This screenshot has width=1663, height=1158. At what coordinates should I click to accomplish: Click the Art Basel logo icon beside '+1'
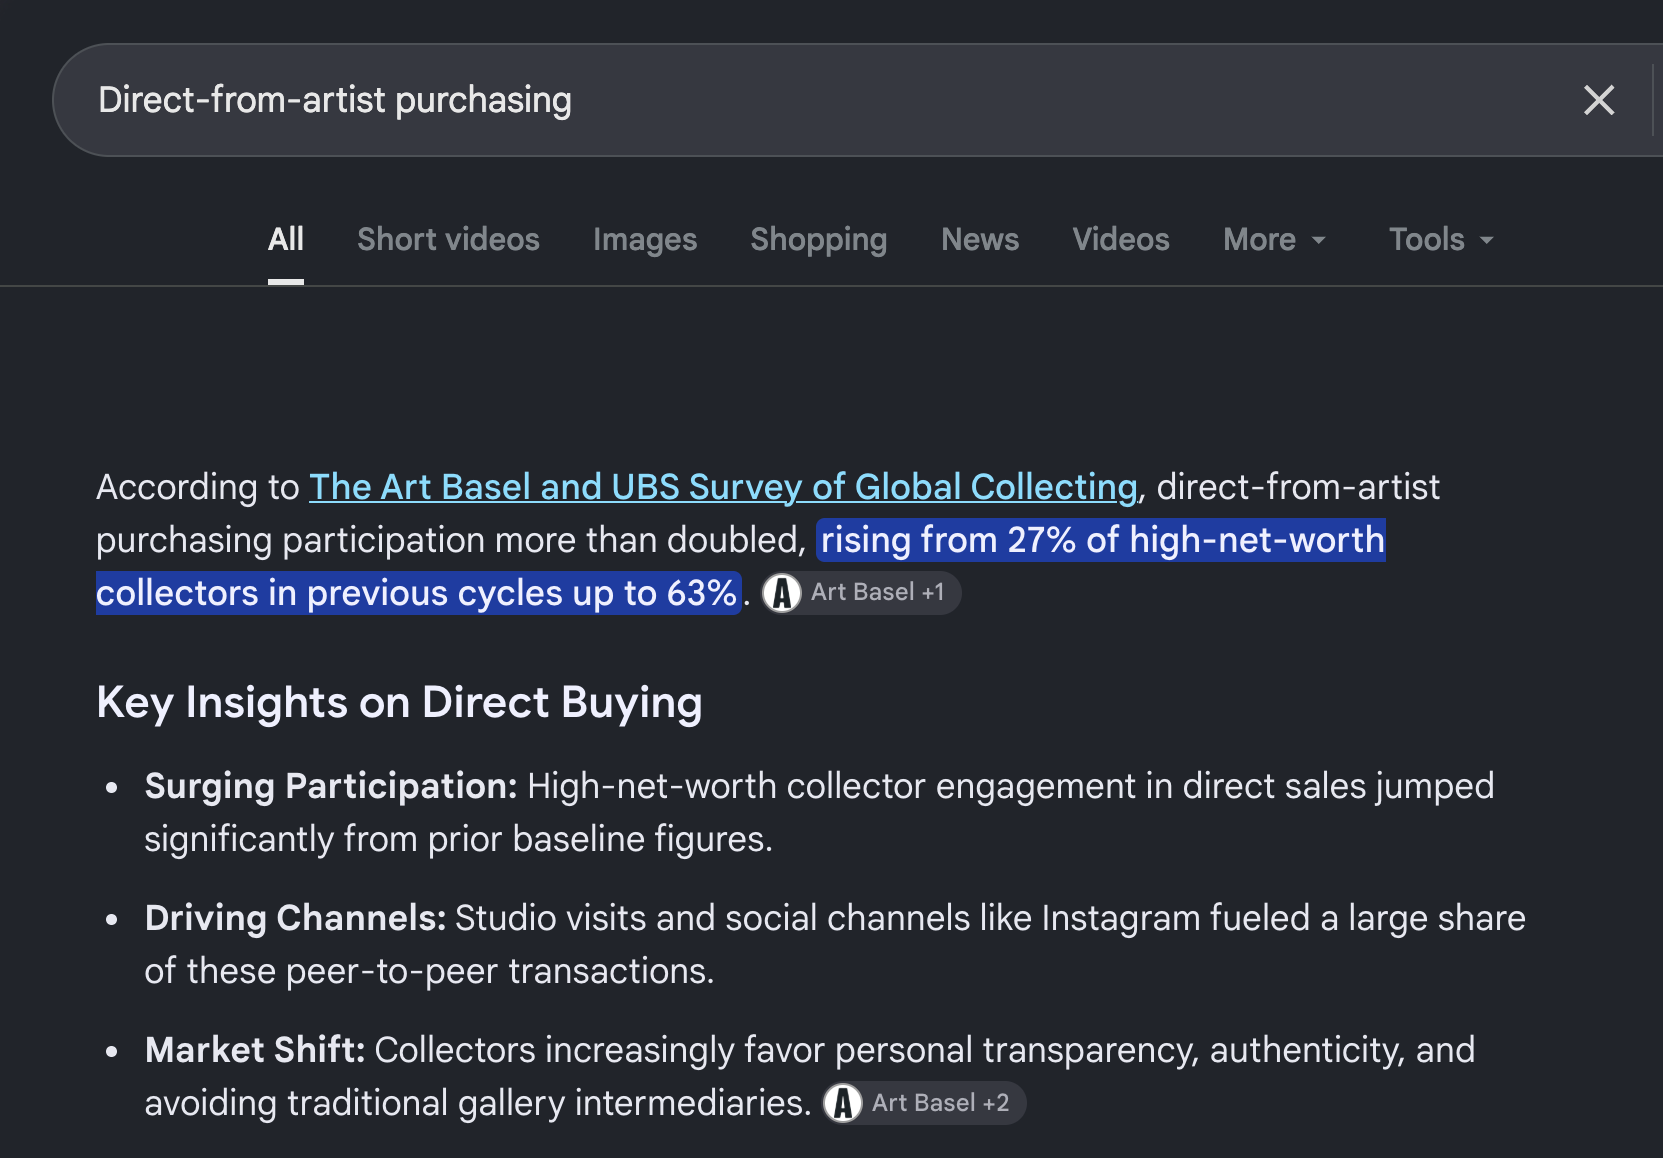click(782, 593)
